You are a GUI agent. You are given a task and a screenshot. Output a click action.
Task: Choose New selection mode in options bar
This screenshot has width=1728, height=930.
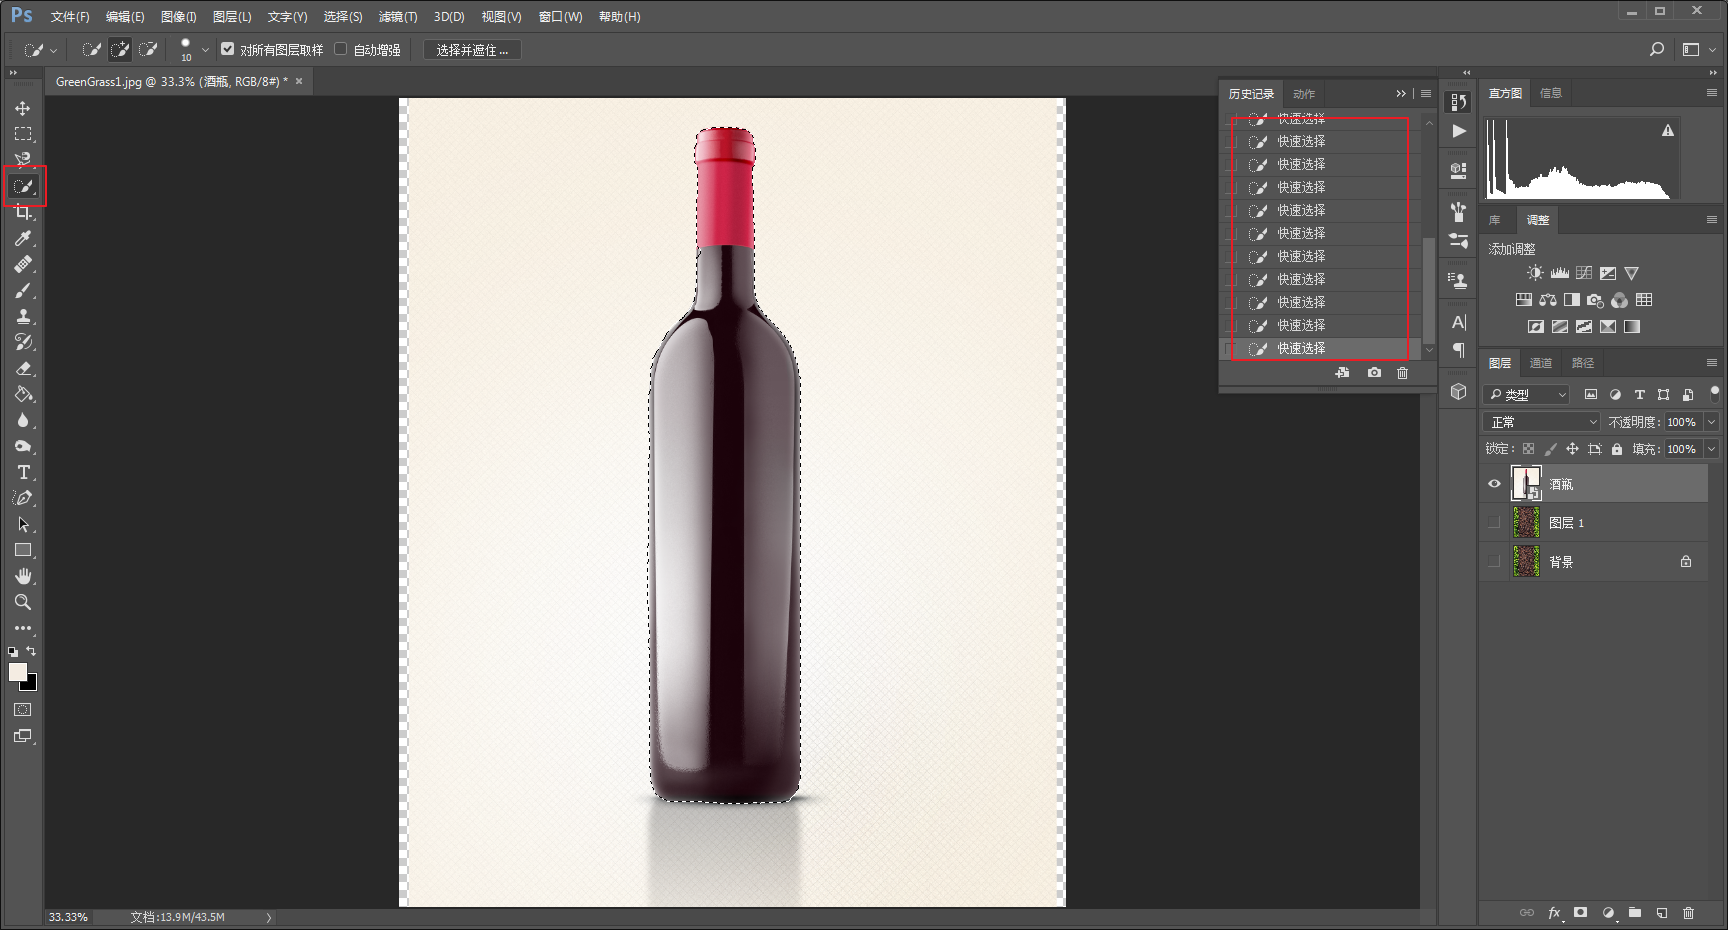pyautogui.click(x=91, y=49)
